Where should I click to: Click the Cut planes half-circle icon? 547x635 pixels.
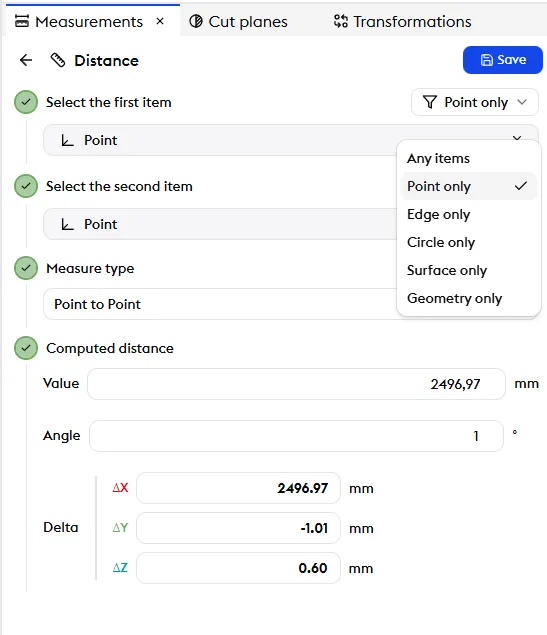[196, 21]
